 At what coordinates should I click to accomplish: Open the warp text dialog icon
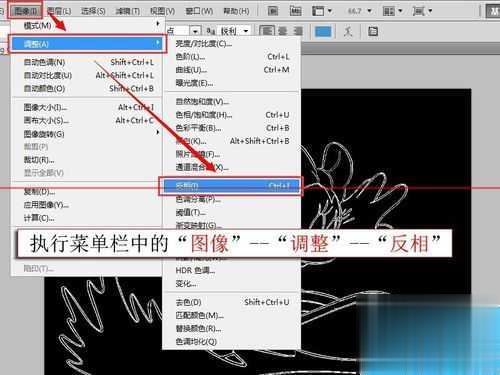(348, 31)
